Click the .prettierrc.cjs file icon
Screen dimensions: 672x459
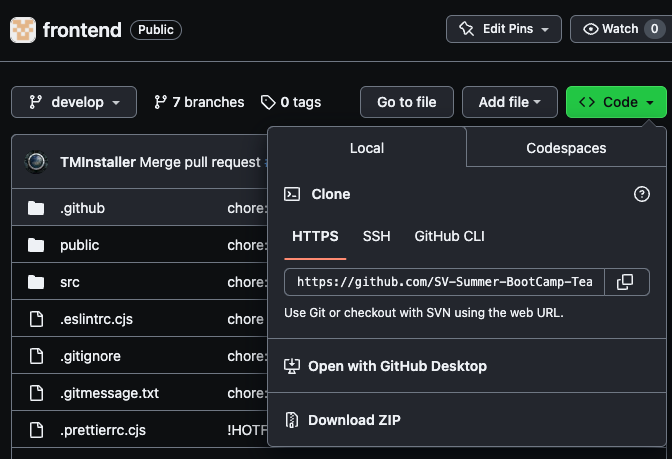(36, 430)
